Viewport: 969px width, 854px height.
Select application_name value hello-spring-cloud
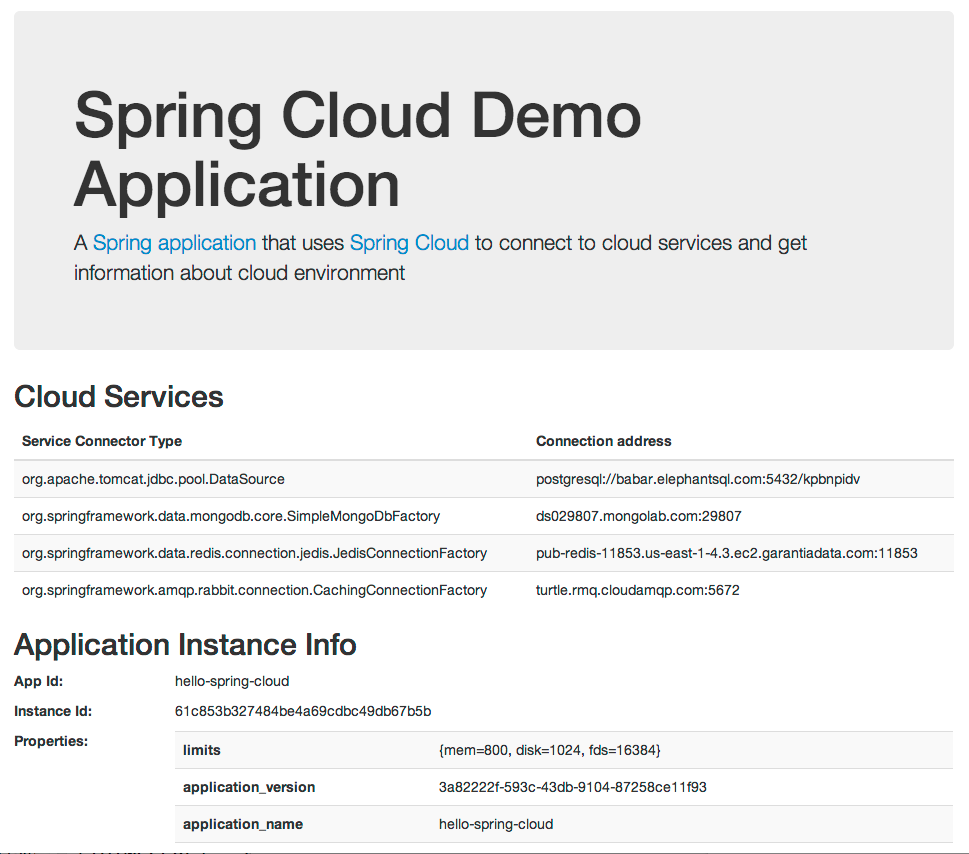[496, 824]
